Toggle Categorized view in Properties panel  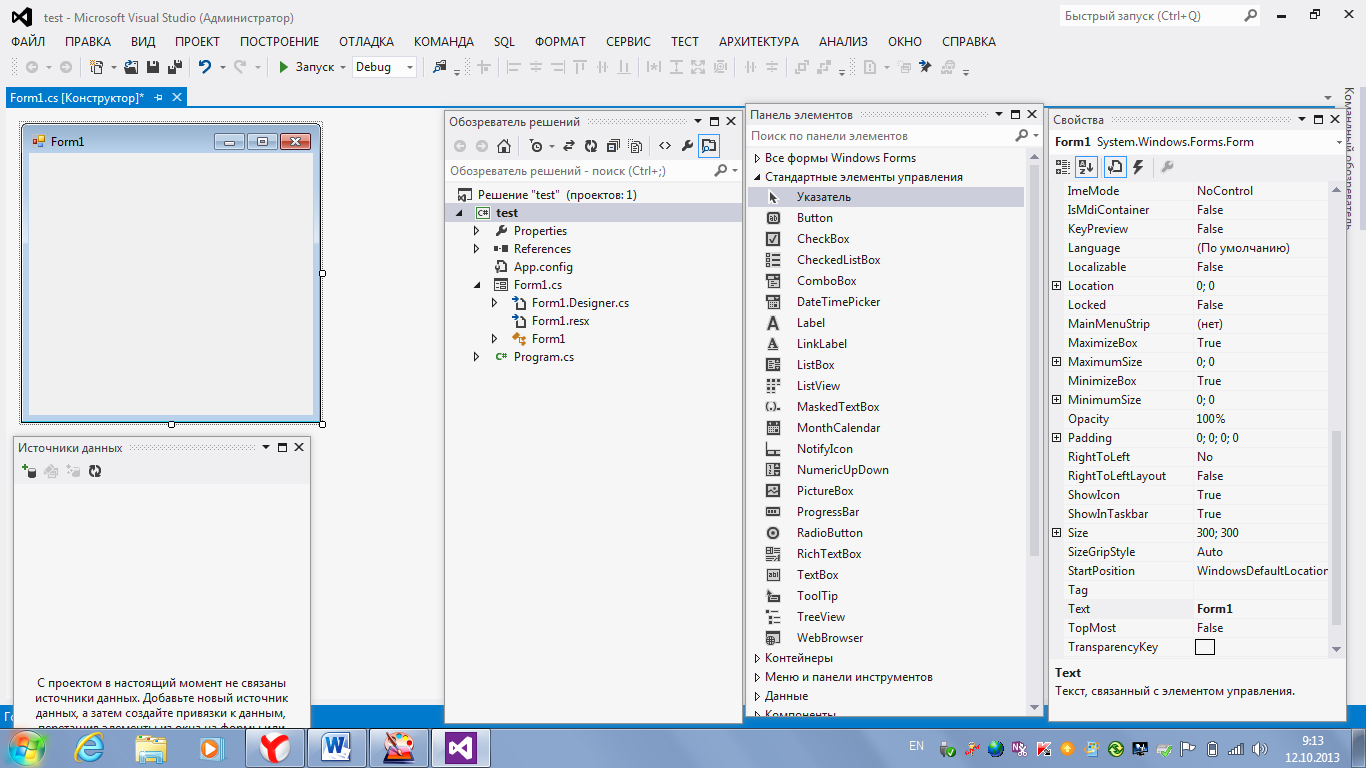[x=1063, y=167]
